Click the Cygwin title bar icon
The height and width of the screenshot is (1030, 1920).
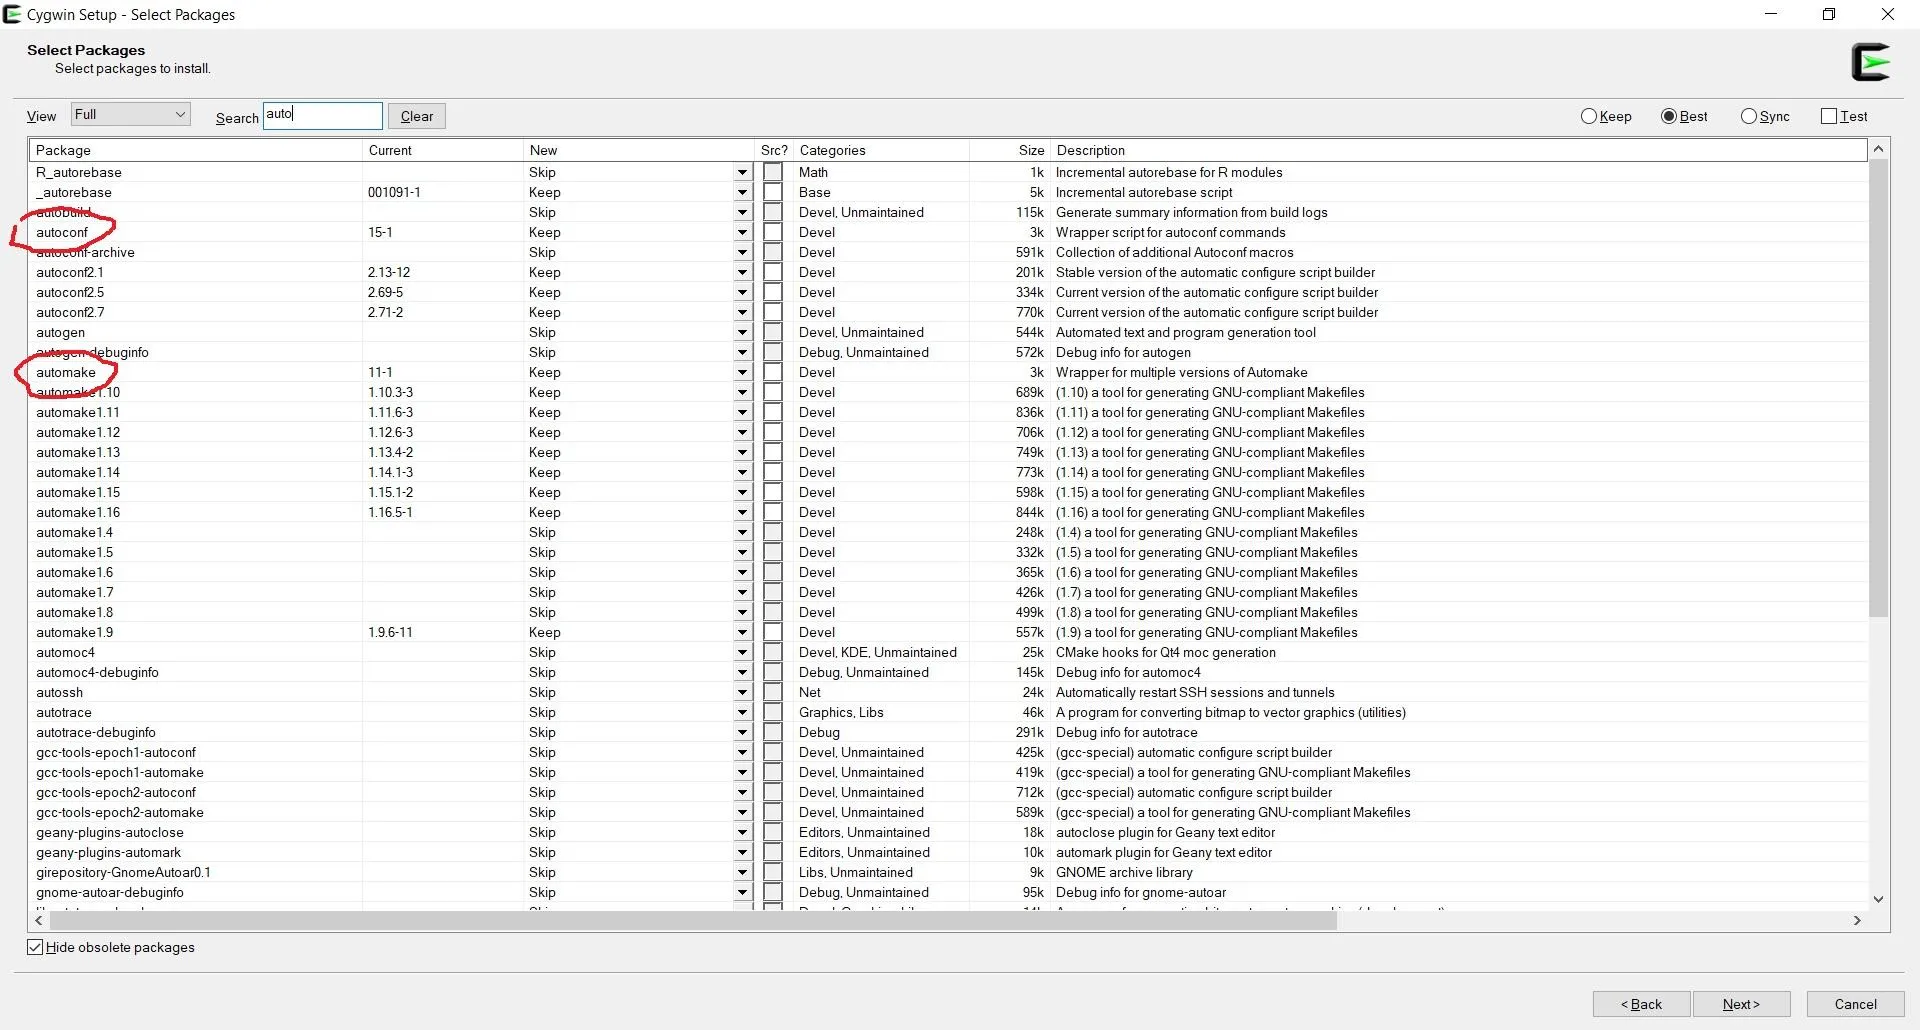(12, 14)
